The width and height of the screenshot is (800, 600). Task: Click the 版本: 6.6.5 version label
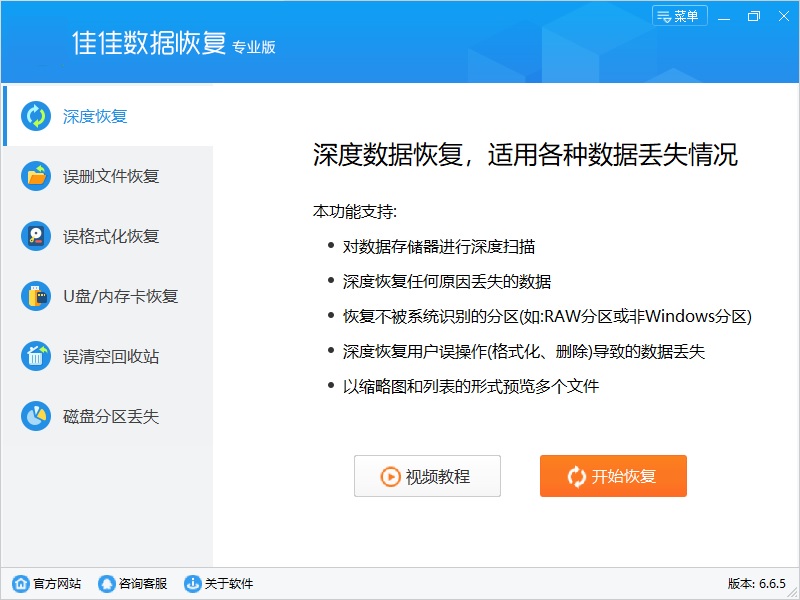[756, 583]
